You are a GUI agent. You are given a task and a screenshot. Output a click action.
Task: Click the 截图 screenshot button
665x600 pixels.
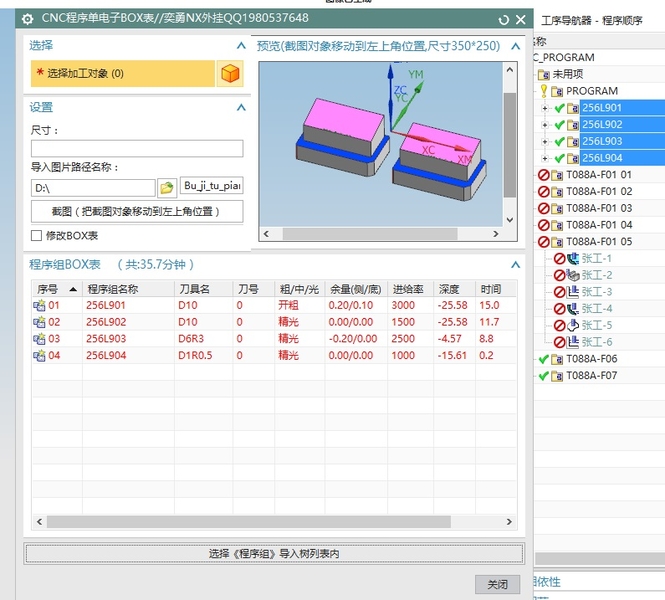click(137, 211)
